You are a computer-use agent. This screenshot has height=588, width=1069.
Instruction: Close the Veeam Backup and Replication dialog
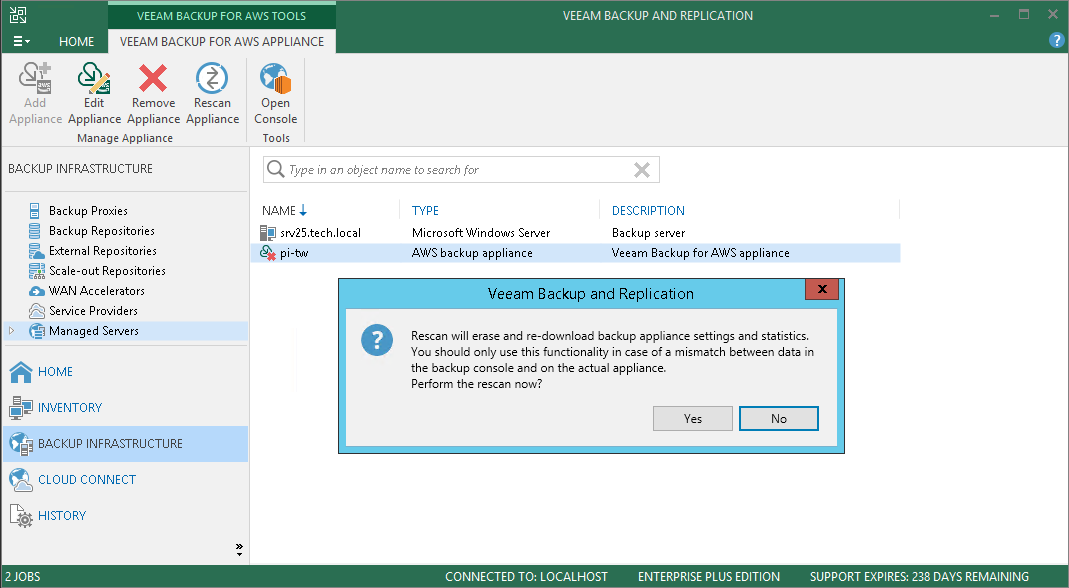point(822,289)
